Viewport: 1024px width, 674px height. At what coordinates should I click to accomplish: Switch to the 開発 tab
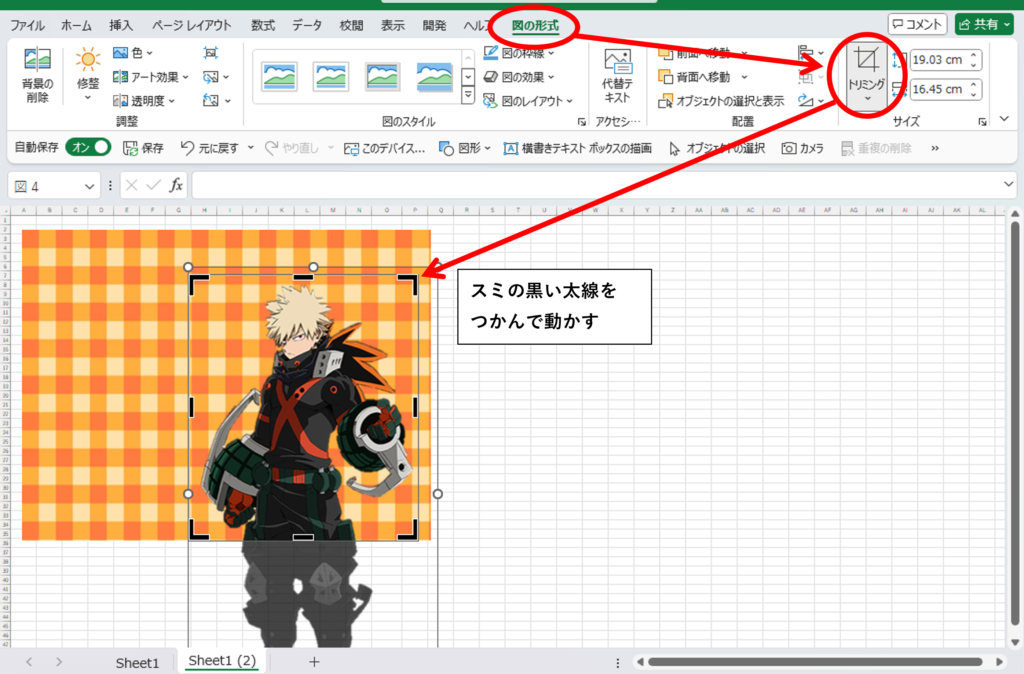pyautogui.click(x=434, y=25)
